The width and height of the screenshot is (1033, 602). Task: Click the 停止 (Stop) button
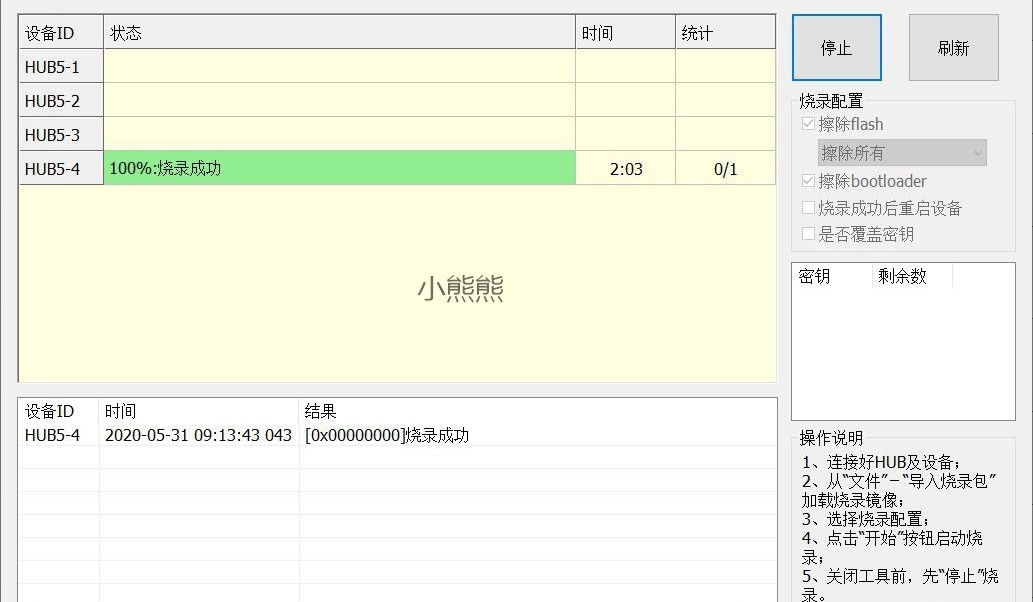(x=836, y=47)
